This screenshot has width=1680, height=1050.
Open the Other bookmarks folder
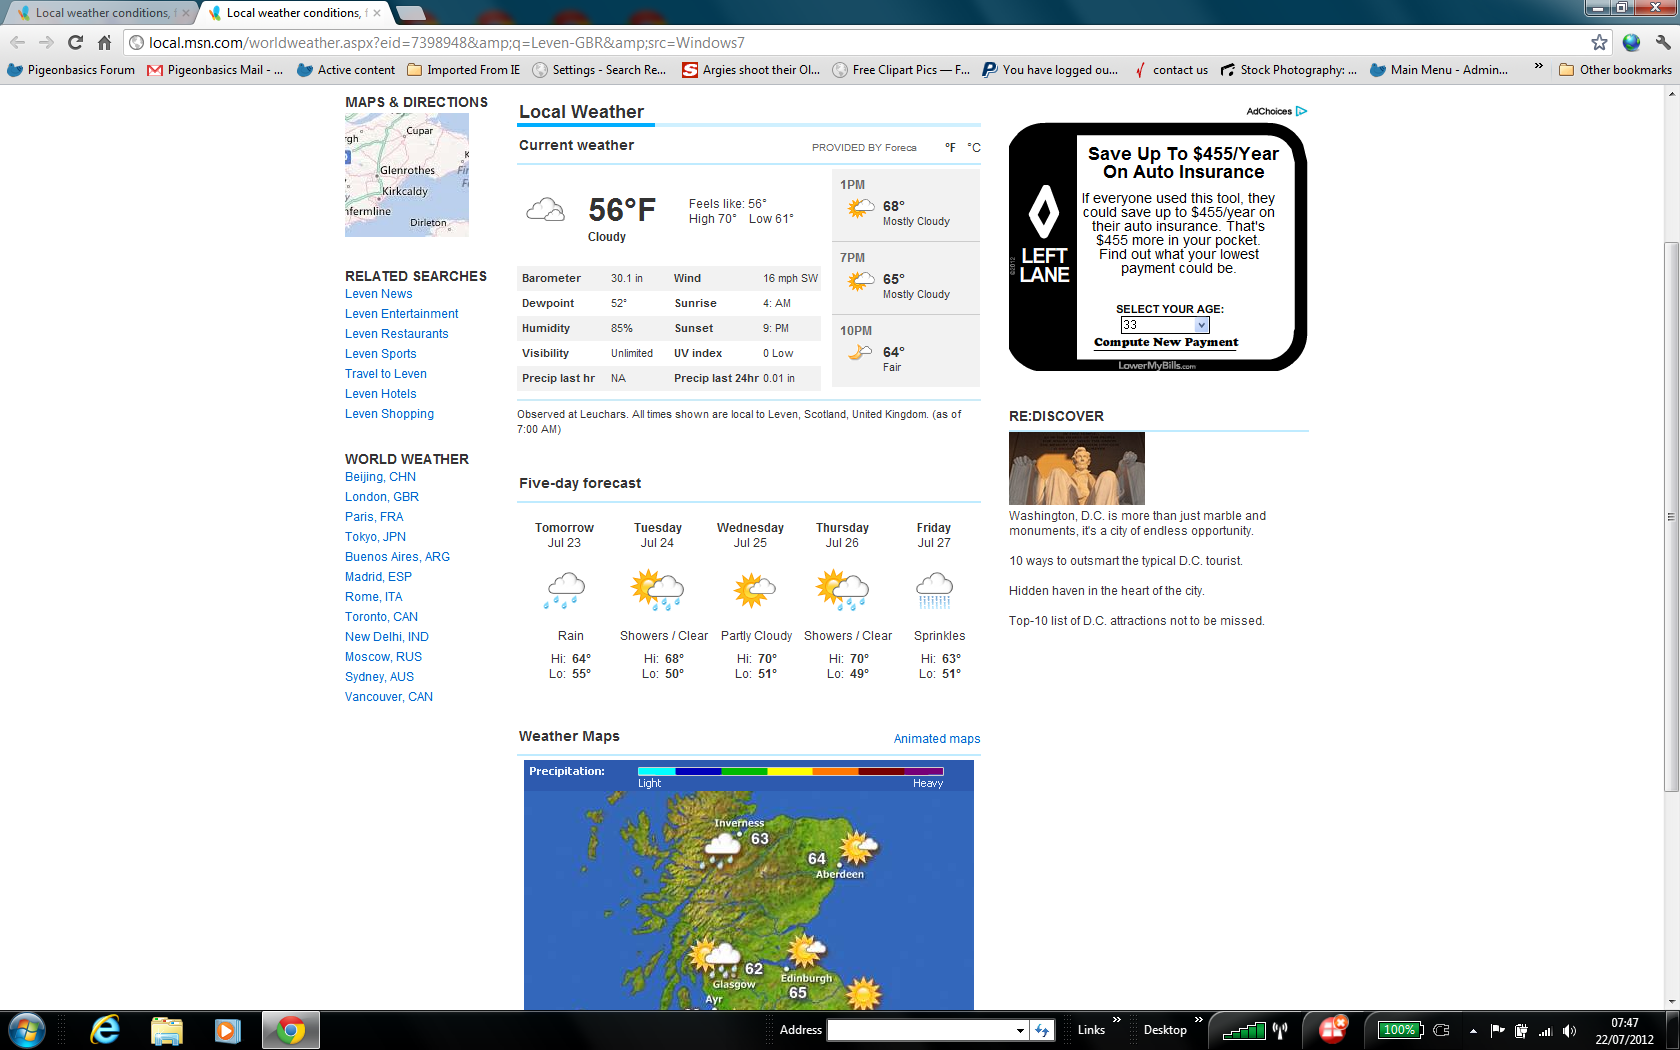coord(1615,70)
